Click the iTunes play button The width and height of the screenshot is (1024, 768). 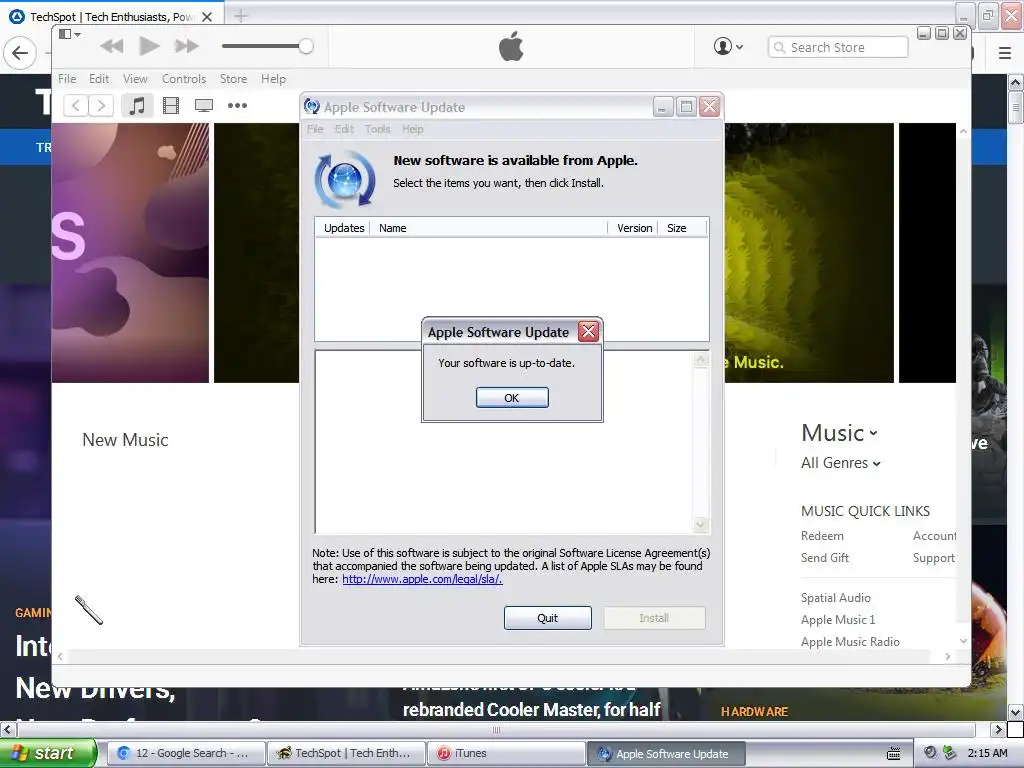pos(150,46)
